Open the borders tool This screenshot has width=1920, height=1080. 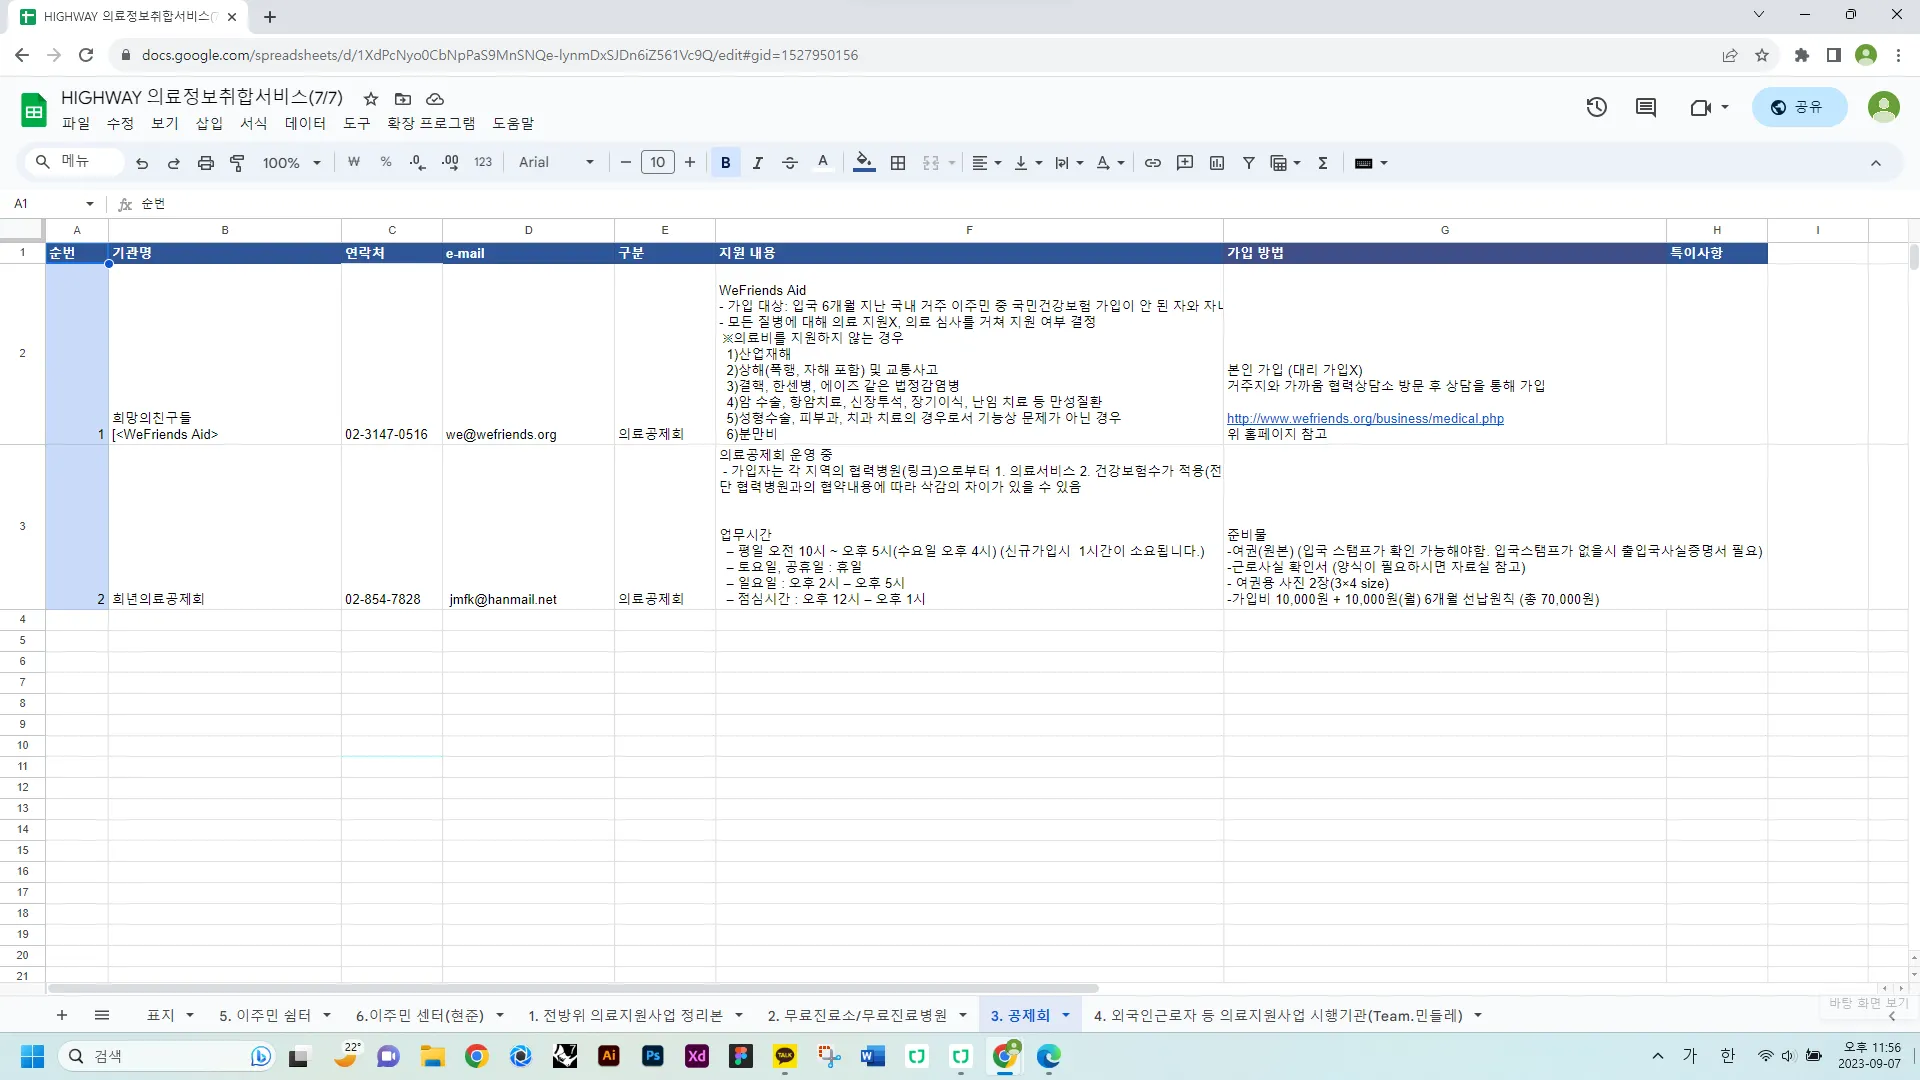pyautogui.click(x=898, y=163)
